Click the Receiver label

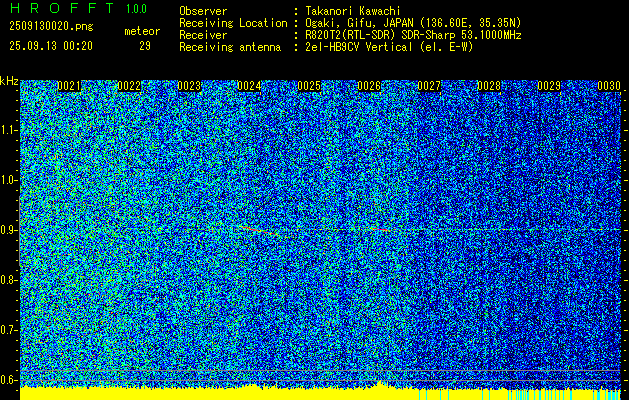[203, 35]
